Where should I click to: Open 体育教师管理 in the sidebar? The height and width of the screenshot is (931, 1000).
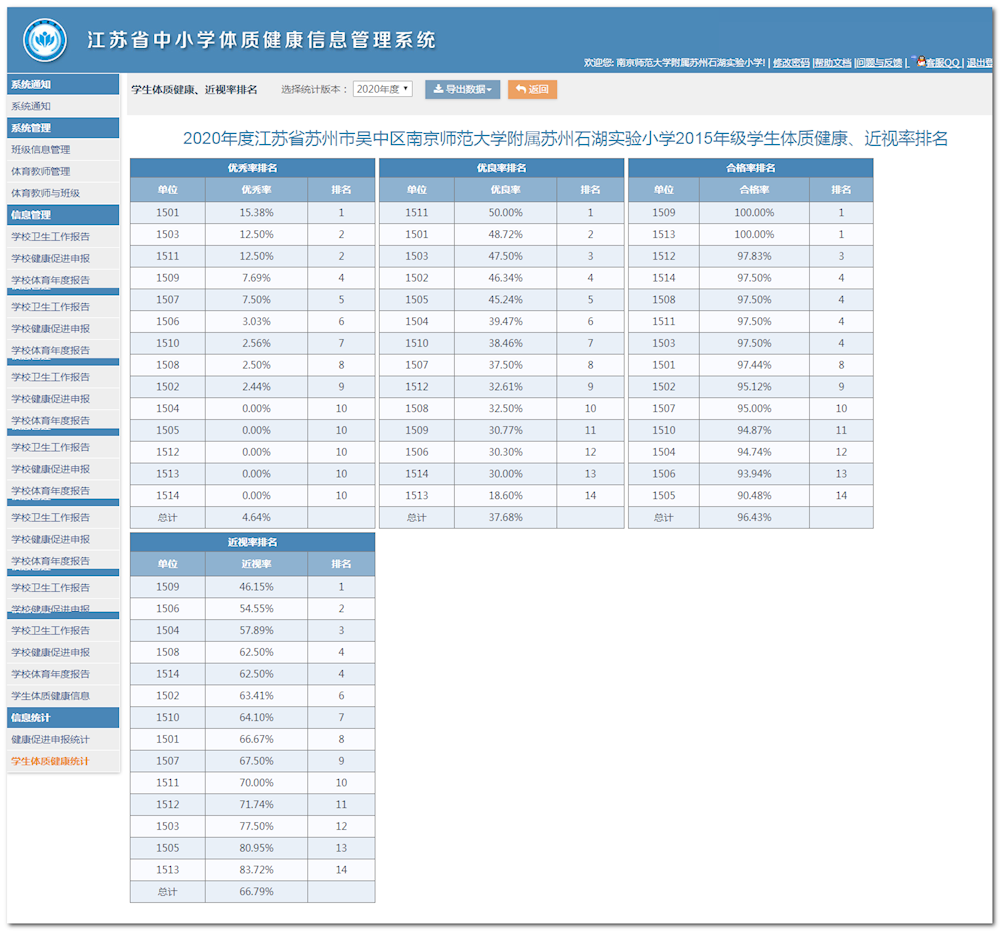coord(63,171)
